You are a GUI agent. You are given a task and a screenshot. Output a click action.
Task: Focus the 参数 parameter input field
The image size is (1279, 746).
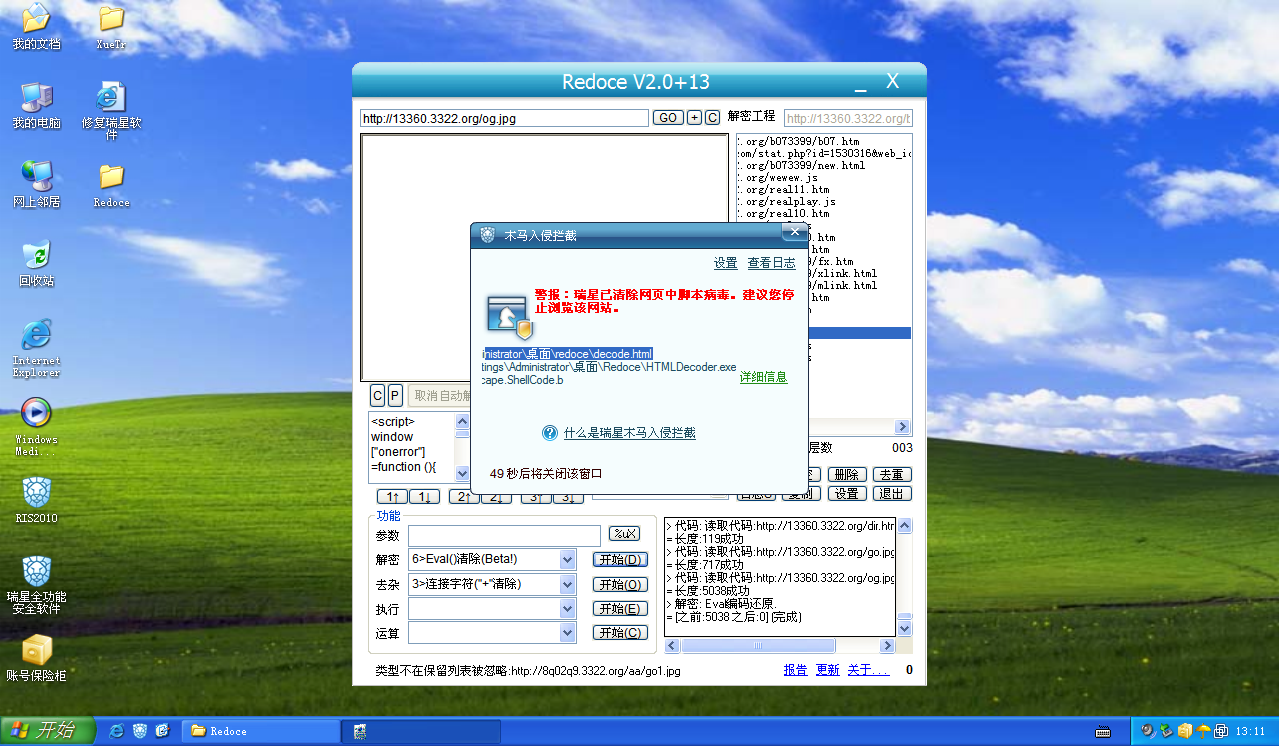coord(504,535)
